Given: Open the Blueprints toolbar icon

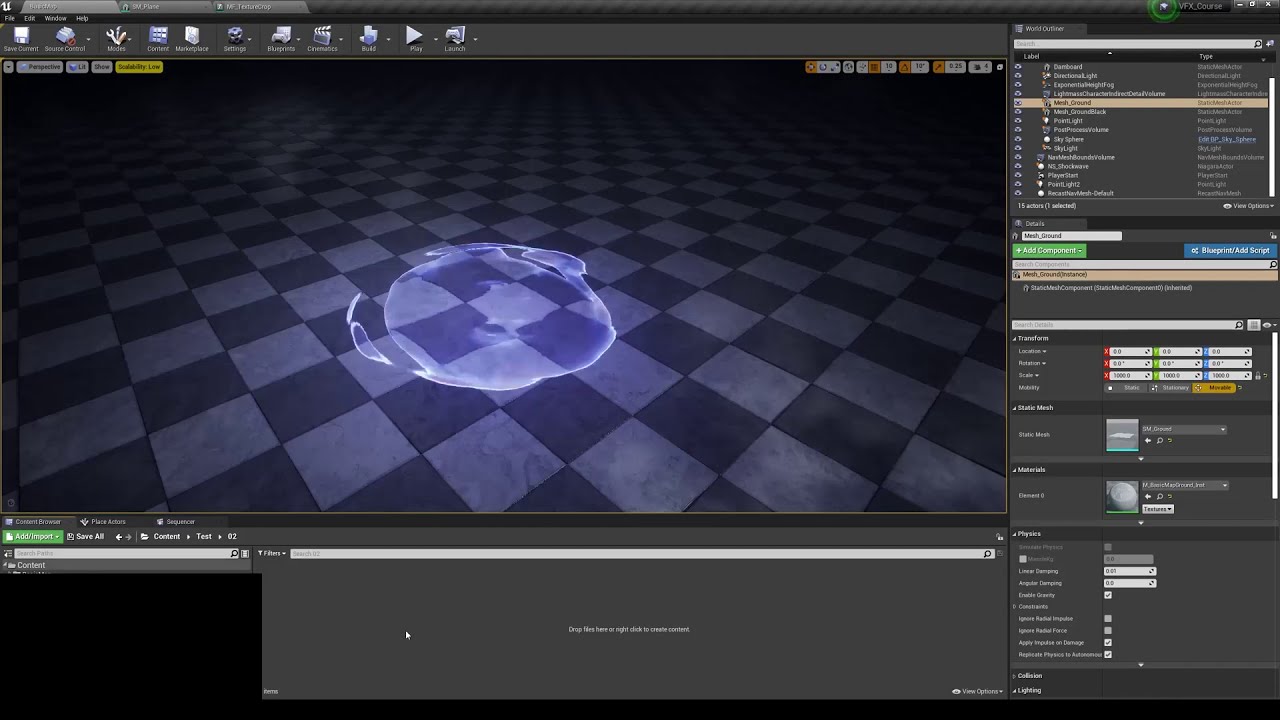Looking at the screenshot, I should pos(281,39).
